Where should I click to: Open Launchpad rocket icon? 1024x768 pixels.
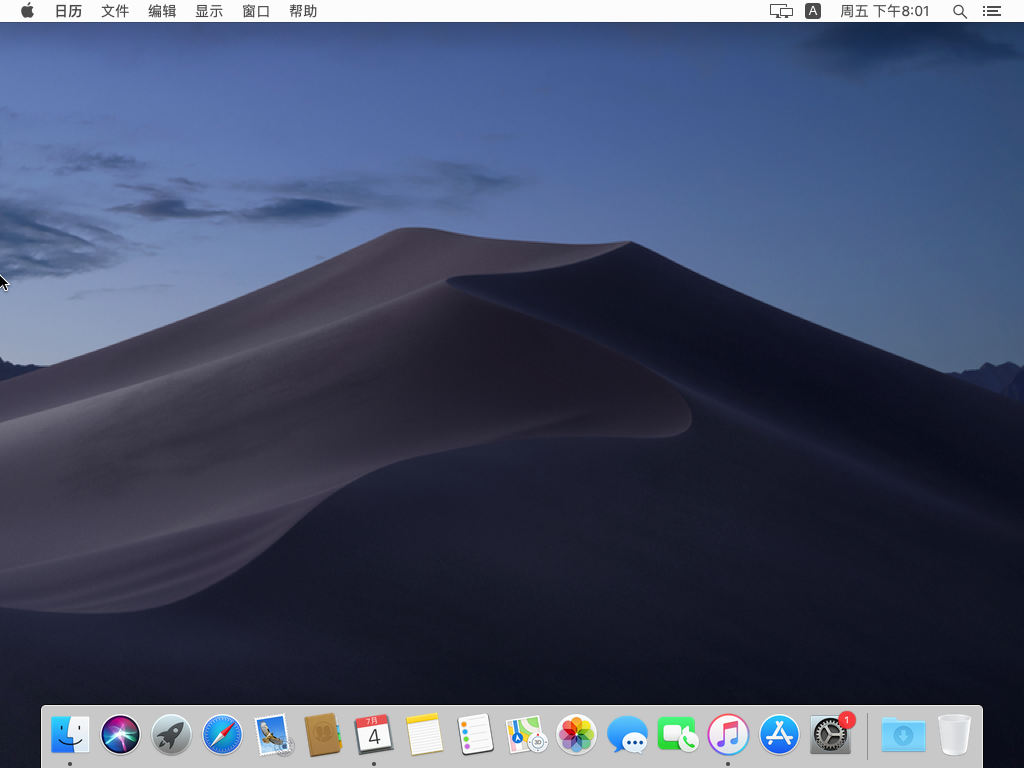pos(171,734)
